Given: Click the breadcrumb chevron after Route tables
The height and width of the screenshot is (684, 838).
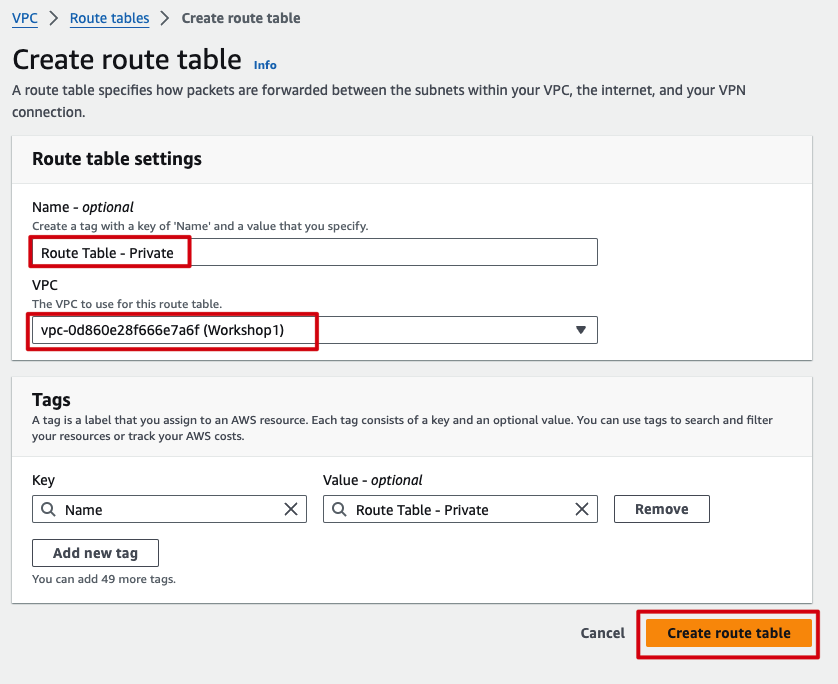Looking at the screenshot, I should [166, 18].
